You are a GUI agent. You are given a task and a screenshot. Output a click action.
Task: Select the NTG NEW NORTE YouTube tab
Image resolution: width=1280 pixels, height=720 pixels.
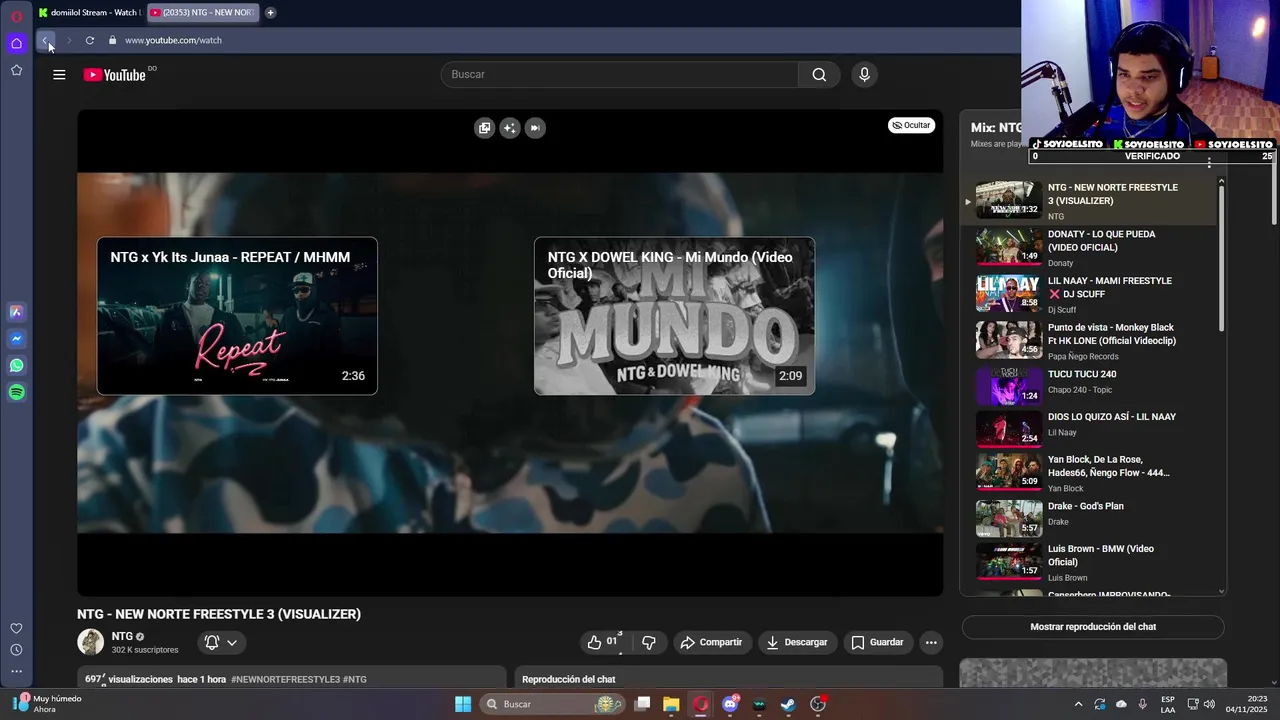(203, 12)
